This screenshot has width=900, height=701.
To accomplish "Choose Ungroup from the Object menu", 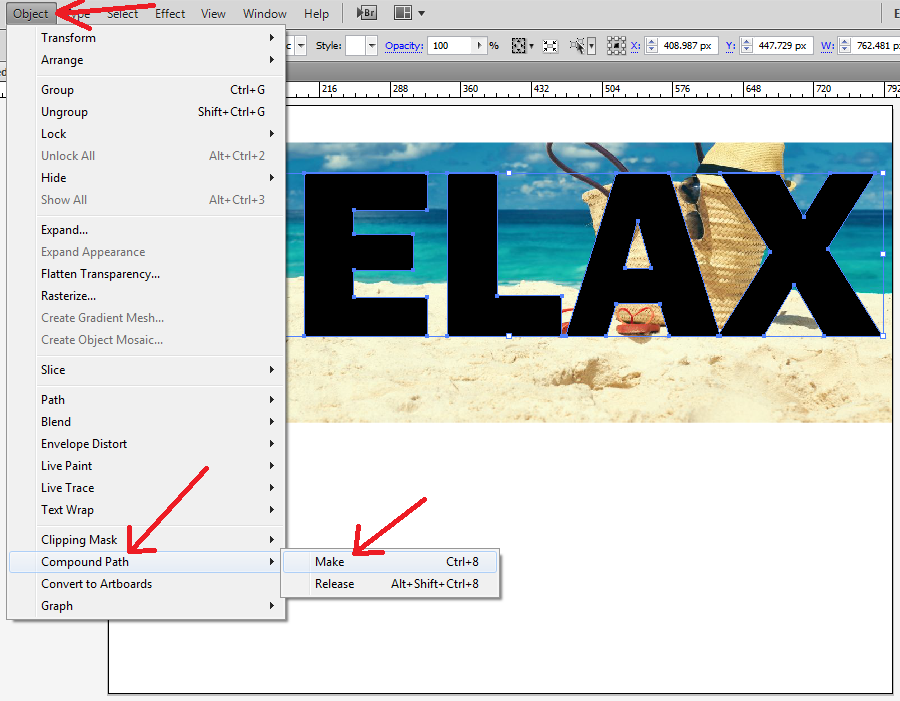I will click(147, 112).
